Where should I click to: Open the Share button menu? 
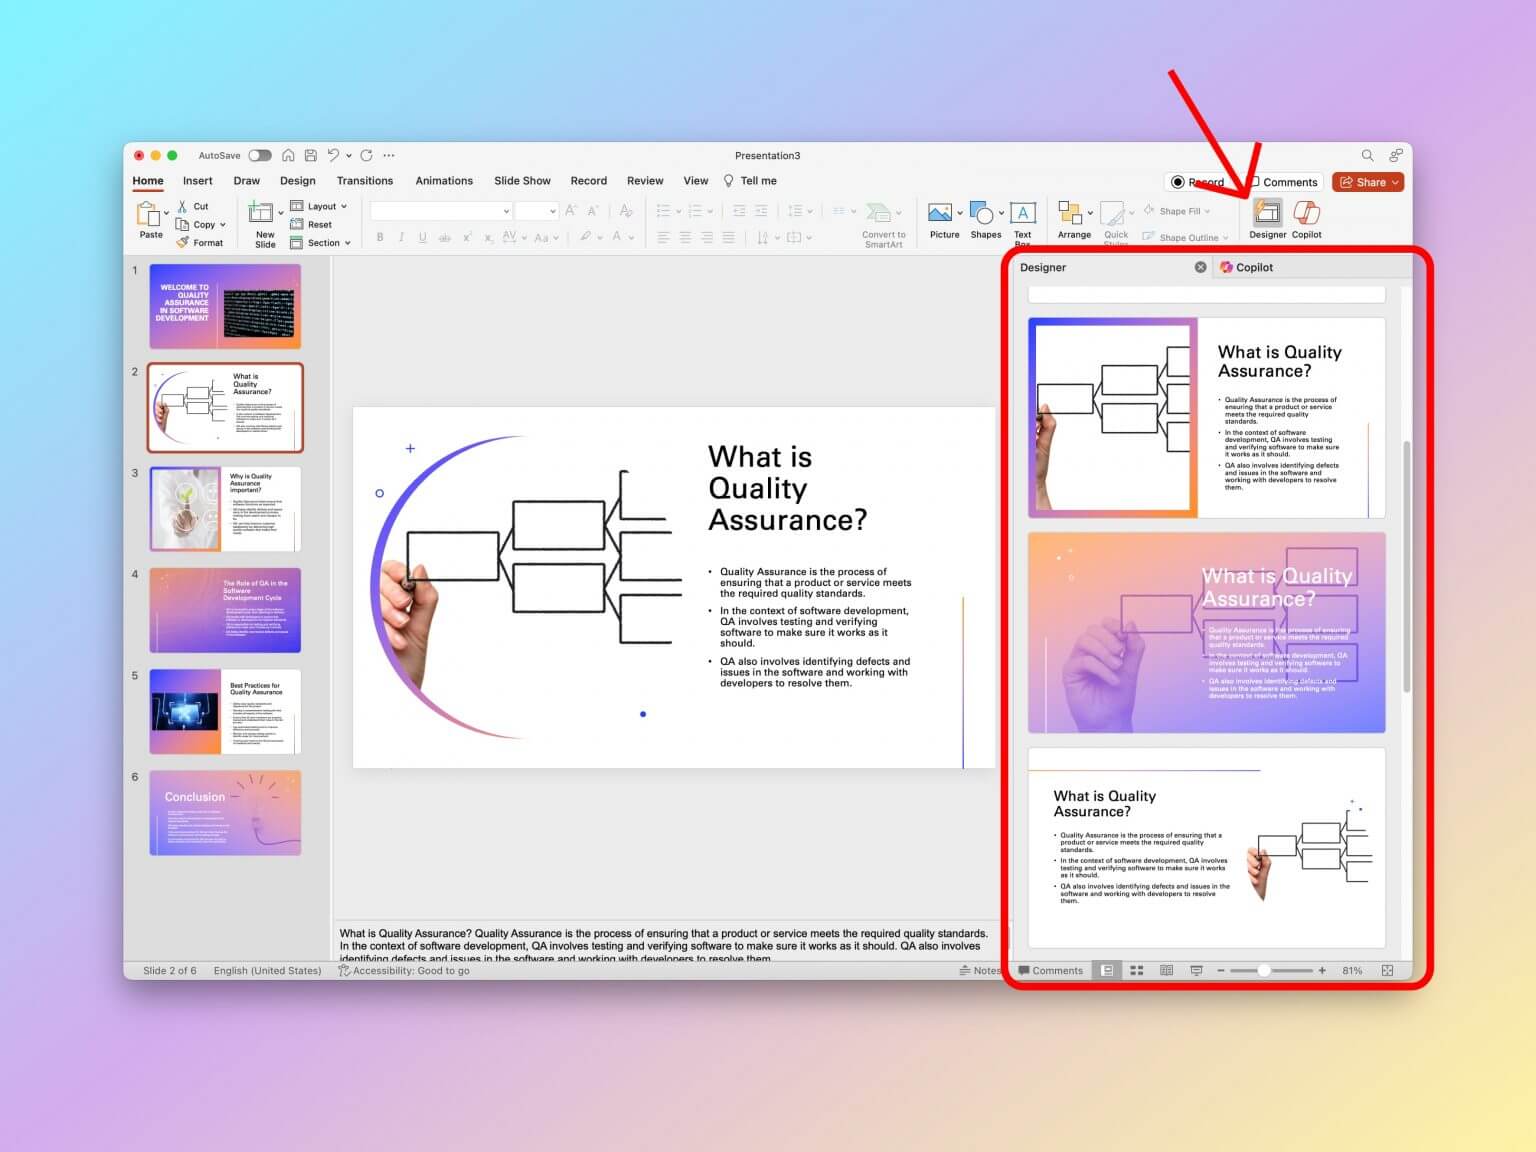tap(1367, 182)
